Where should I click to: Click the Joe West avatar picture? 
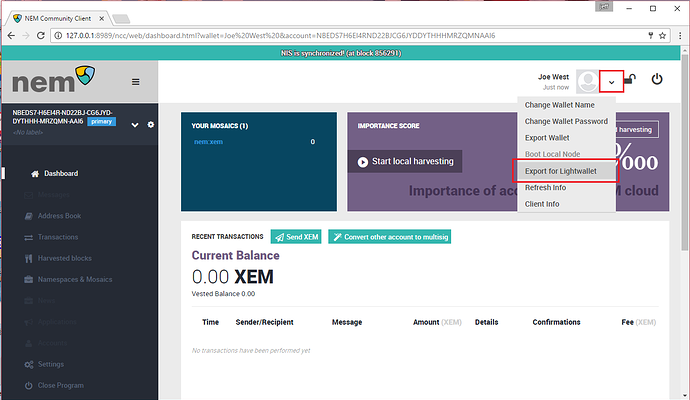587,81
